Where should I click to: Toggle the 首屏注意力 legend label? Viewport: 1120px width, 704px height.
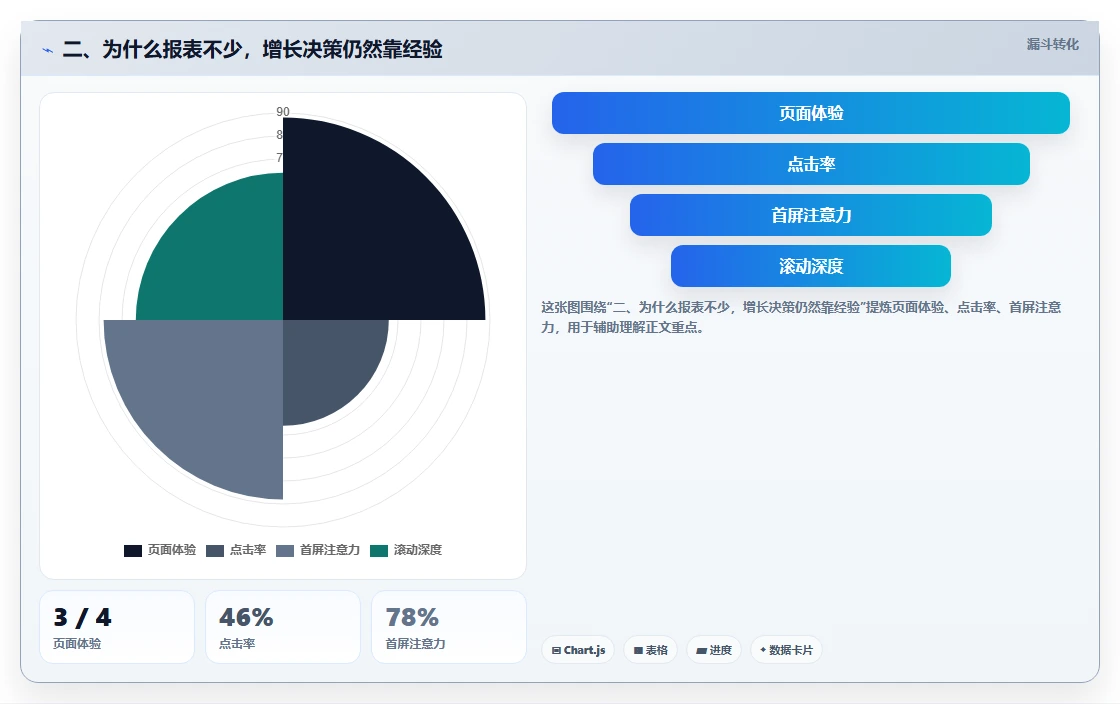click(x=330, y=550)
